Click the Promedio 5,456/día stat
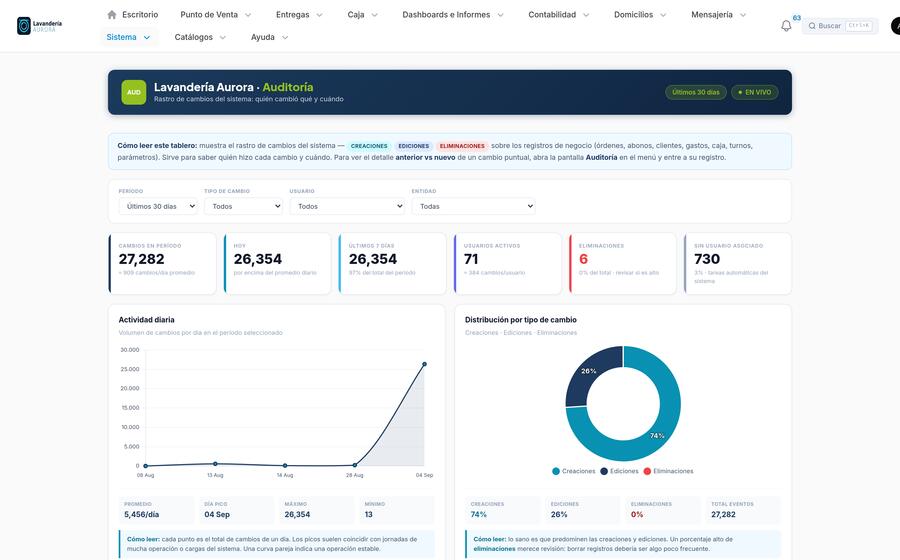This screenshot has height=560, width=900. pyautogui.click(x=156, y=510)
